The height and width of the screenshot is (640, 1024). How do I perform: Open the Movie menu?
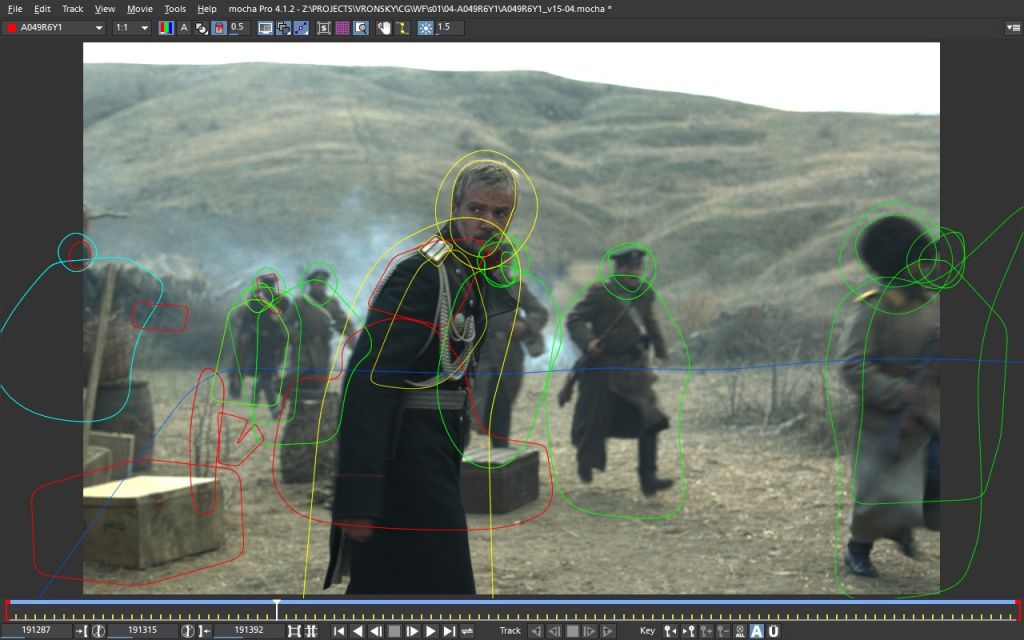click(140, 9)
